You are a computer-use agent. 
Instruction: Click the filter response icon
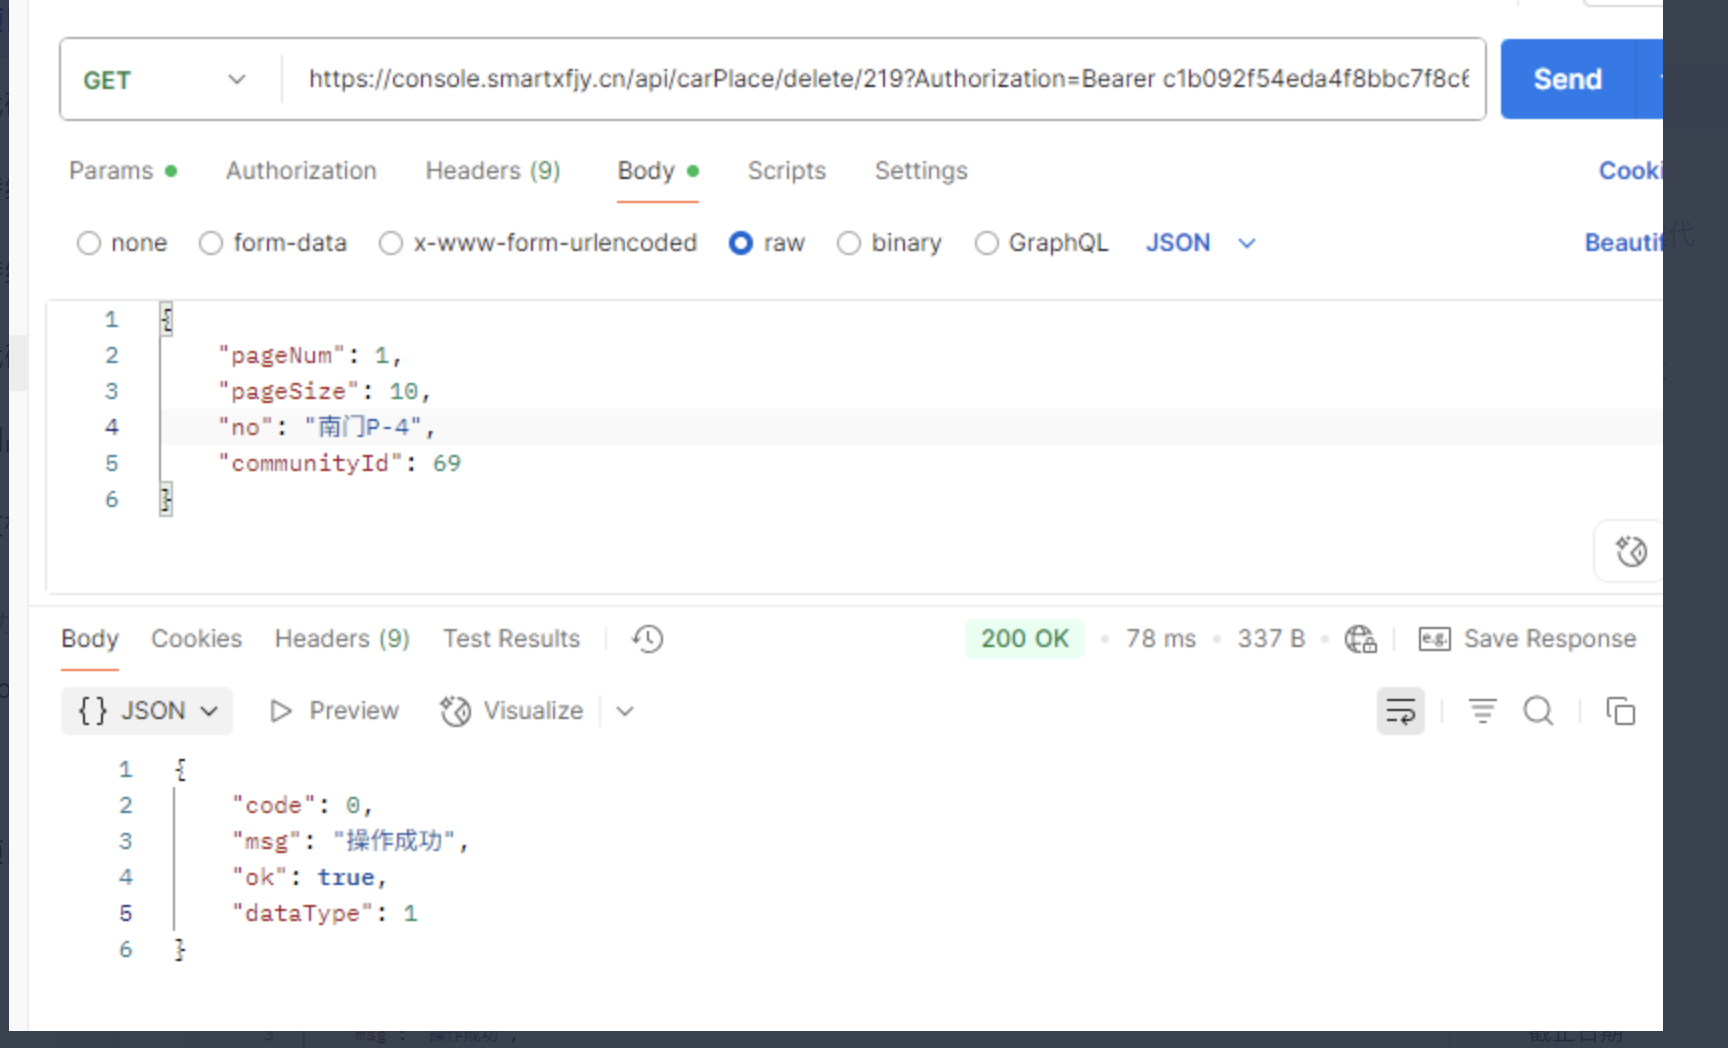pos(1482,711)
